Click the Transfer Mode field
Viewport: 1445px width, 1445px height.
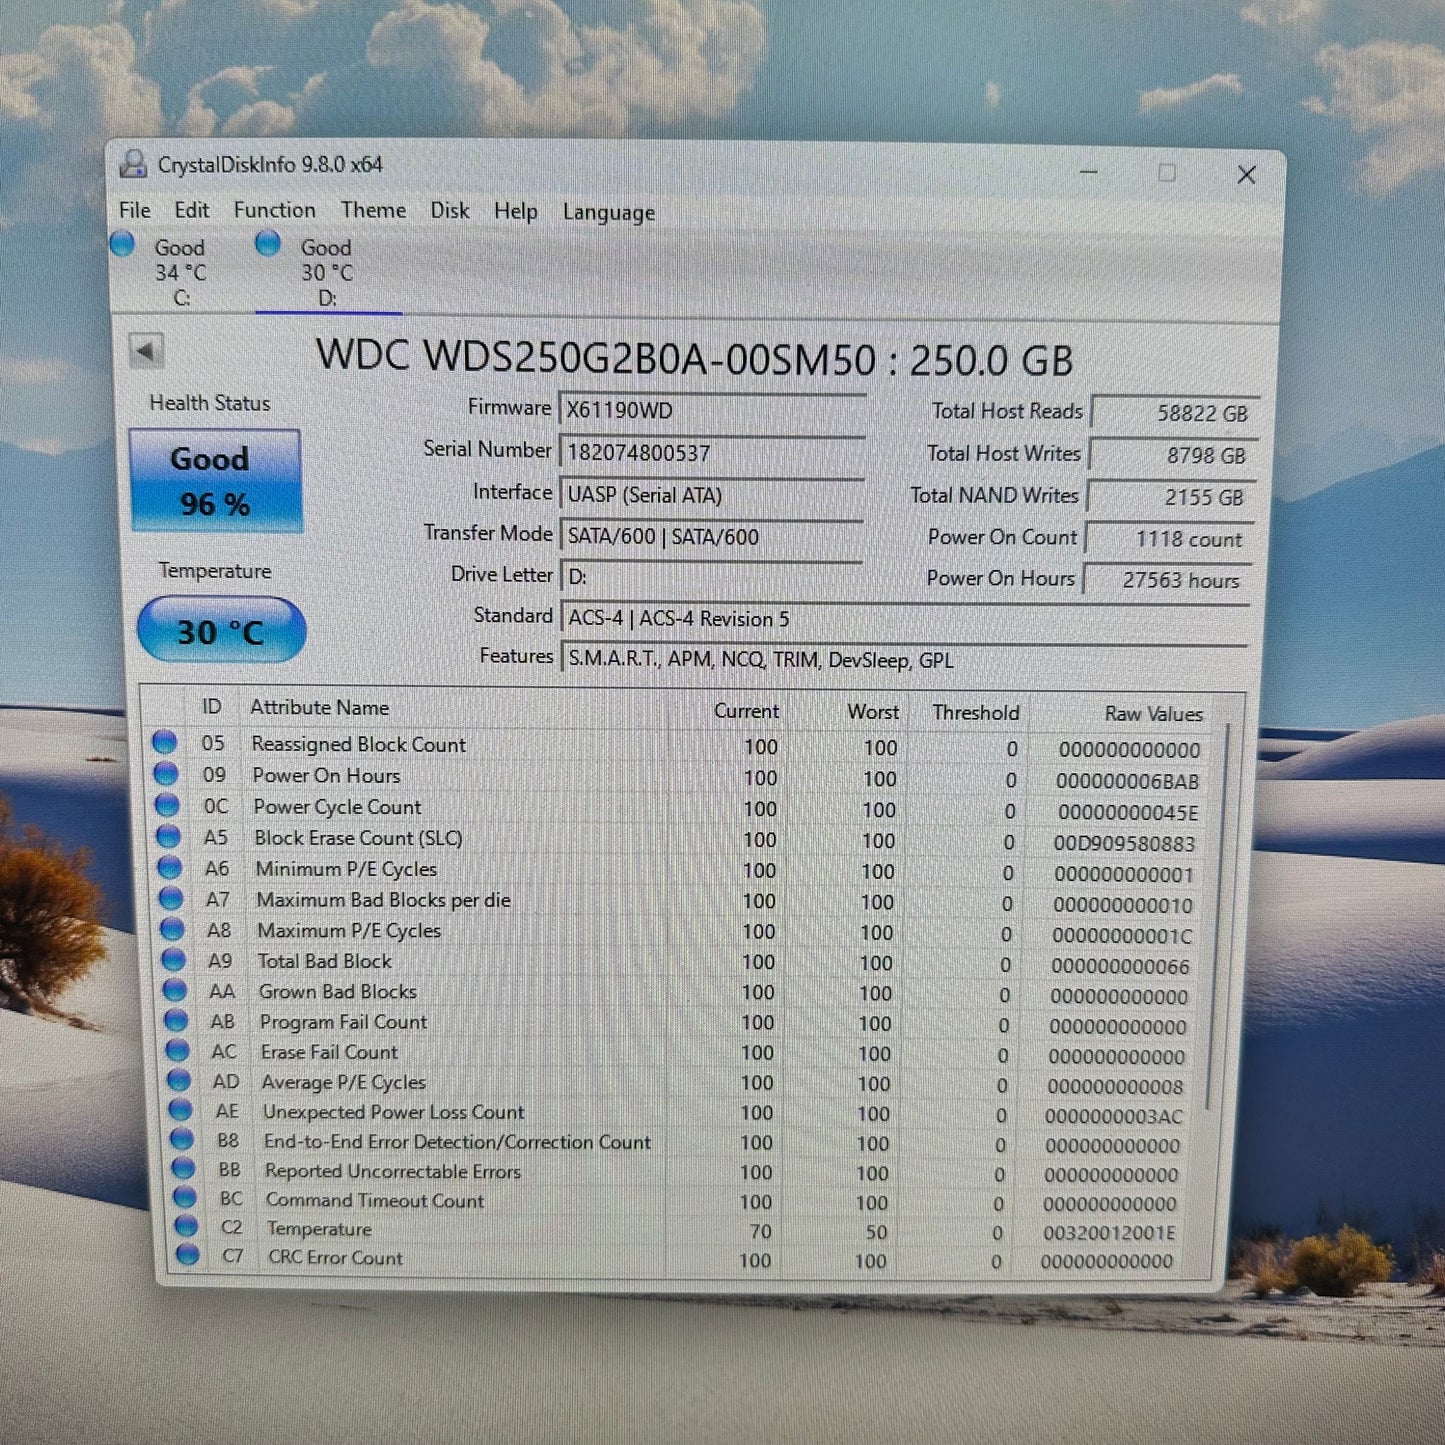(x=711, y=537)
